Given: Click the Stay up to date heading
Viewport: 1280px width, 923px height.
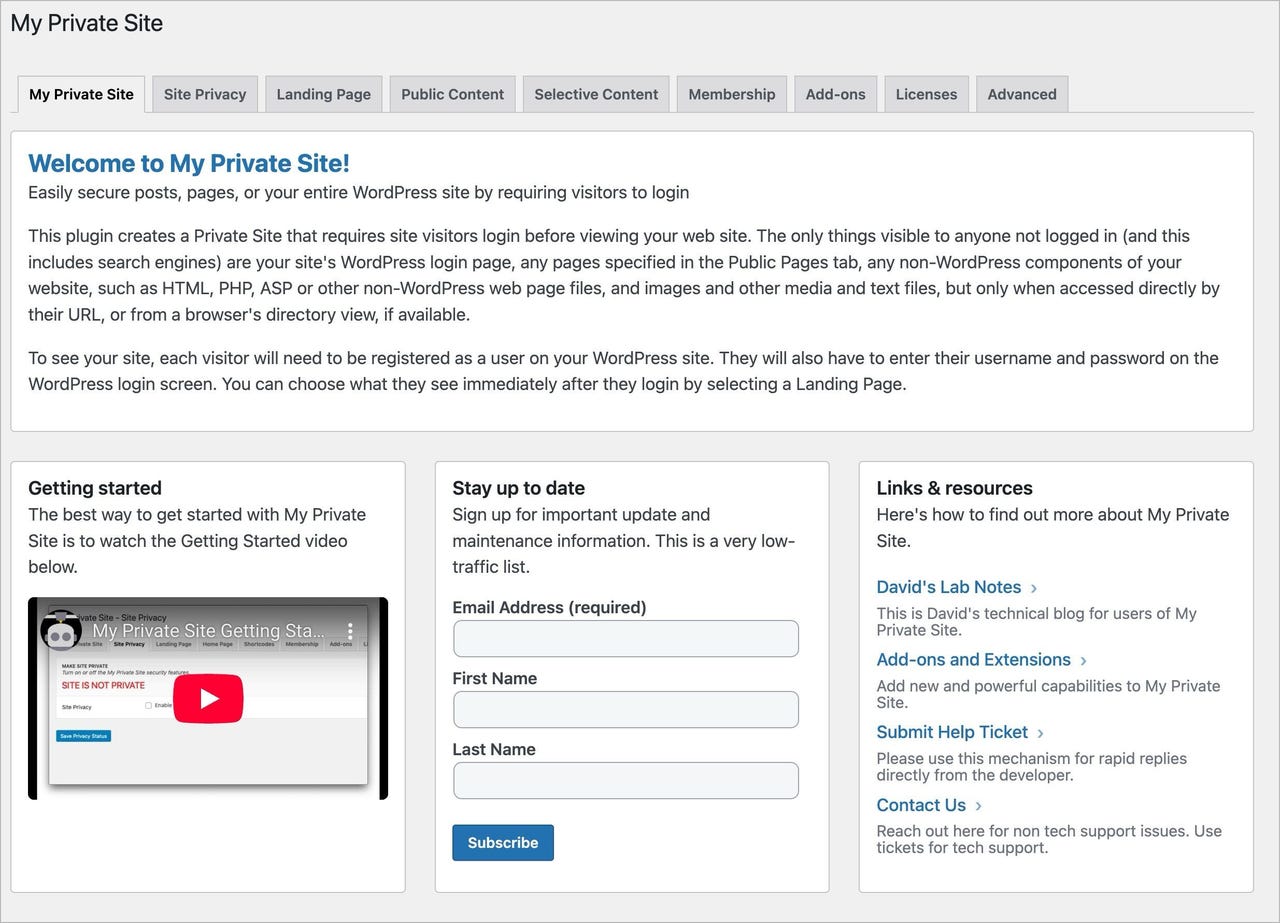Looking at the screenshot, I should [519, 488].
